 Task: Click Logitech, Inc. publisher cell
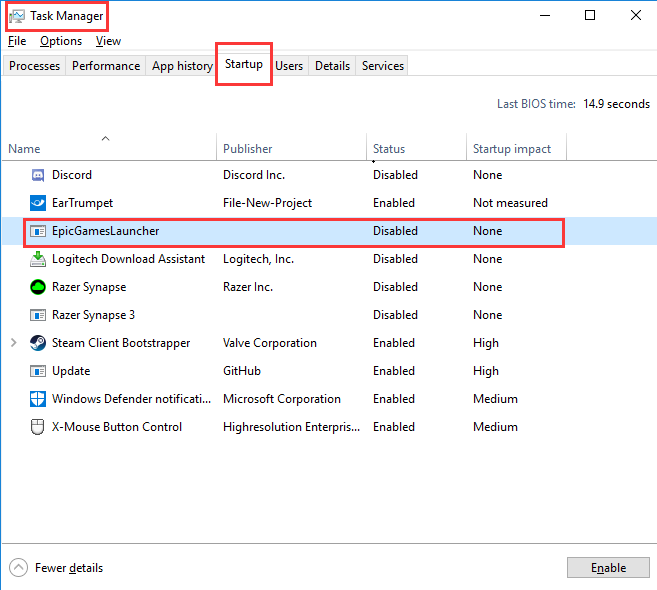pyautogui.click(x=259, y=259)
